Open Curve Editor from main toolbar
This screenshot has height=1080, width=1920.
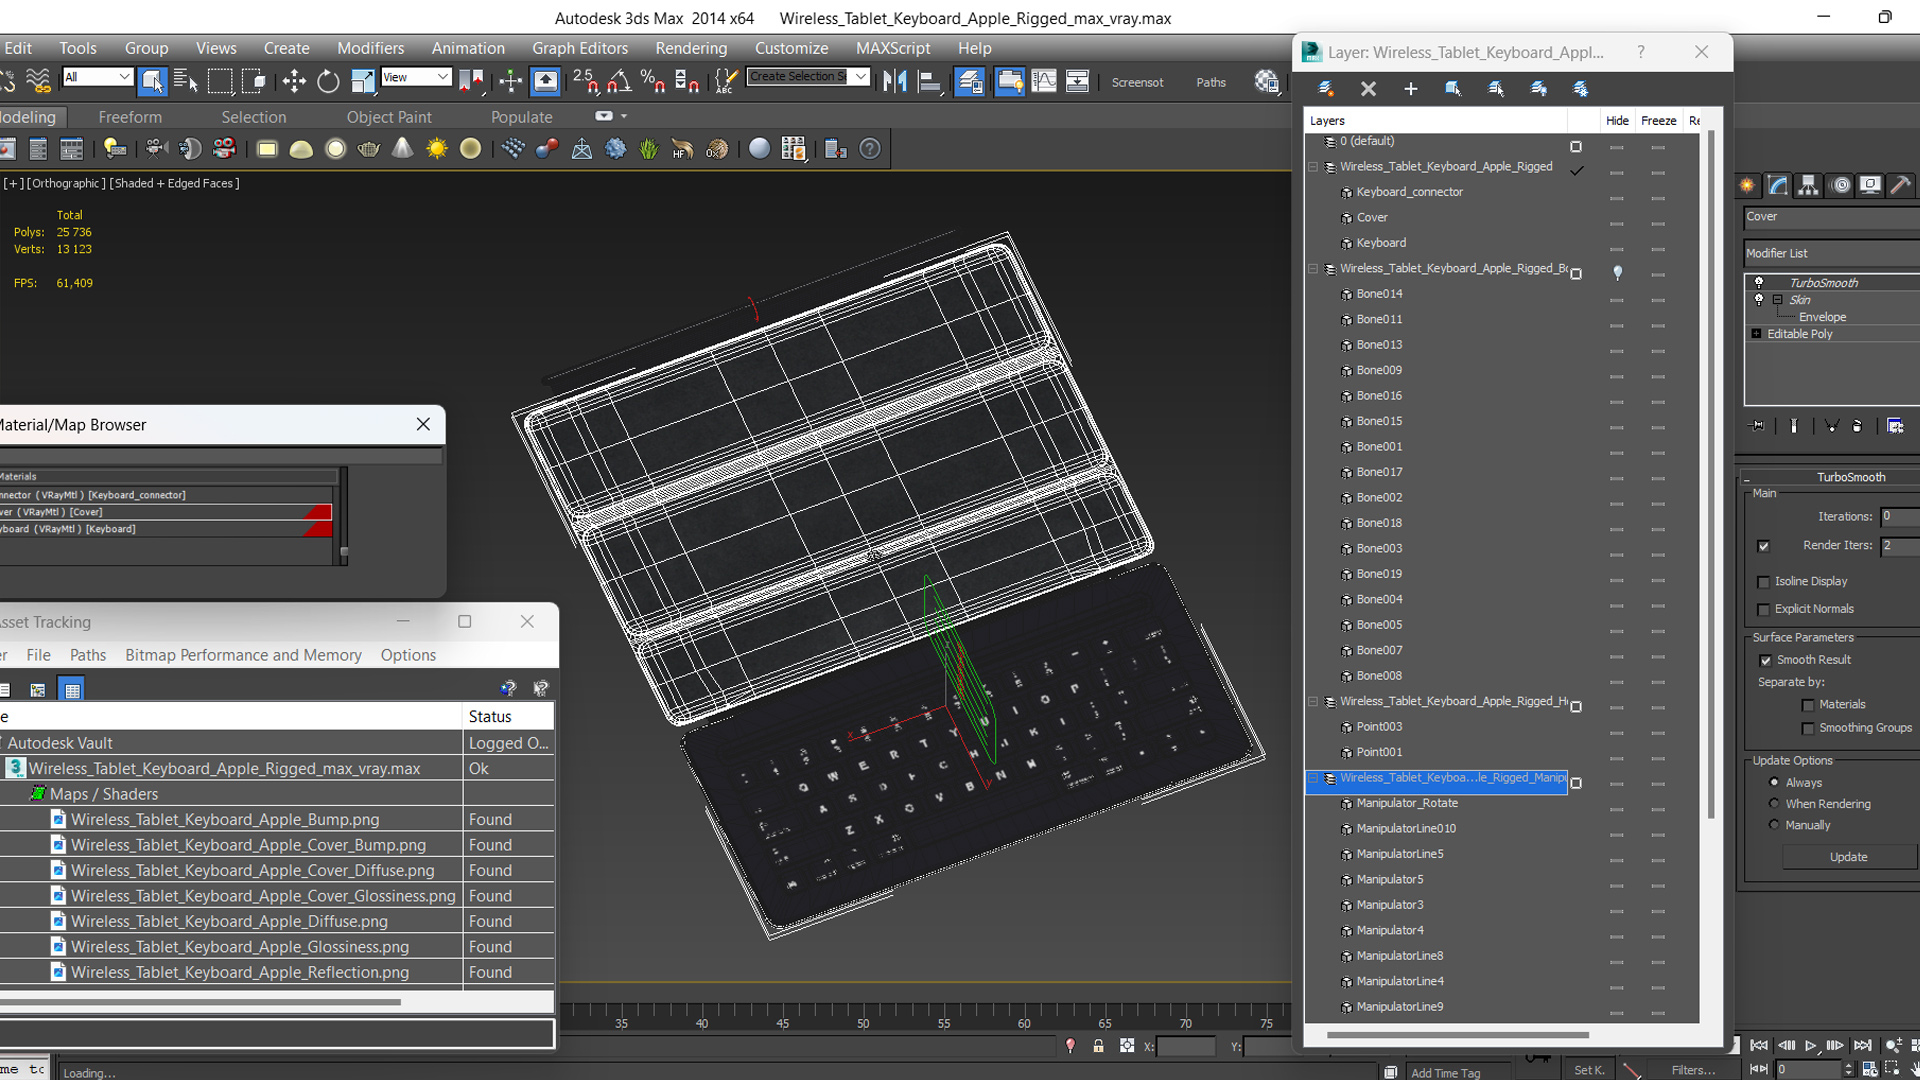(1043, 81)
